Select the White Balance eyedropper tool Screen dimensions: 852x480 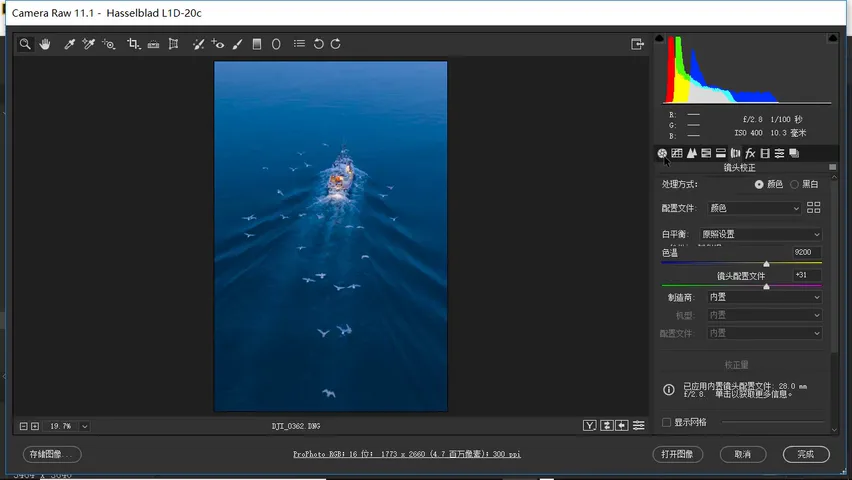coord(69,44)
